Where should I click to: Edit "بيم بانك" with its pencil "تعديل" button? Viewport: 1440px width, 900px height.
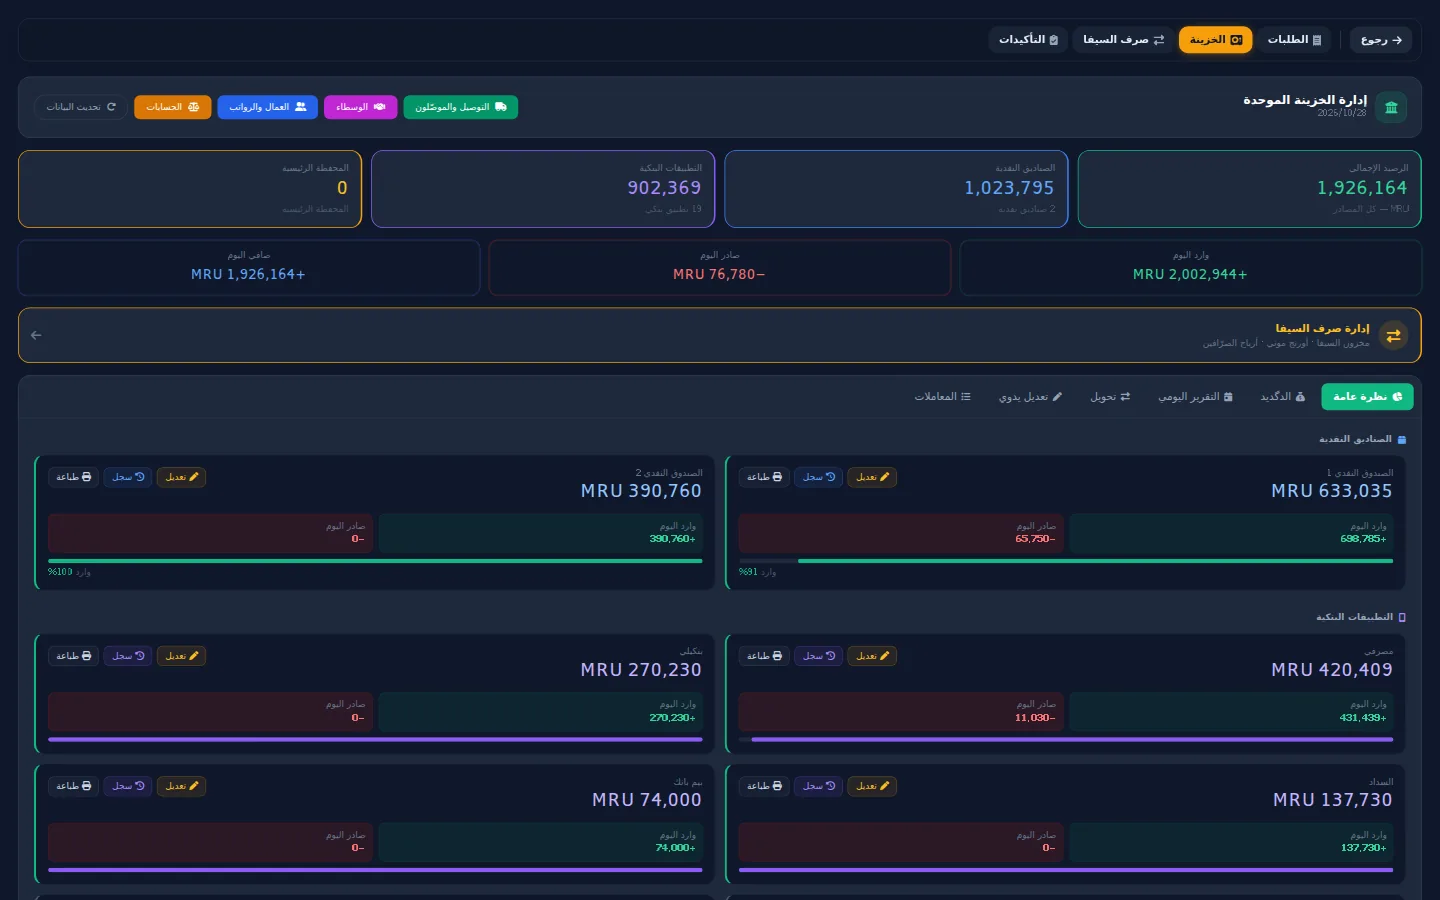click(181, 786)
